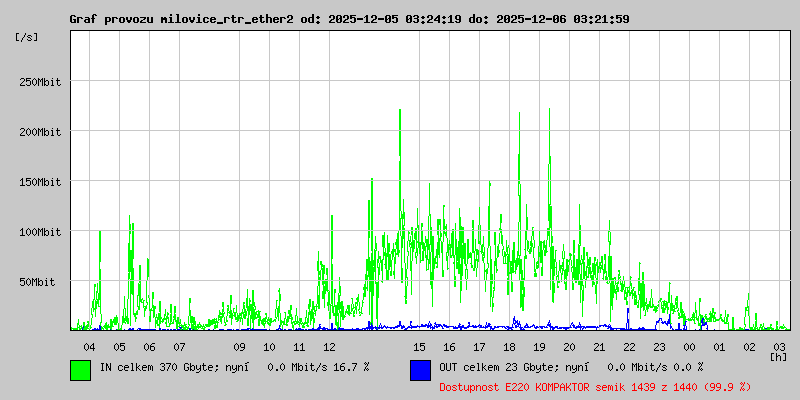Viewport: 800px width, 400px height.
Task: Click the red Dostupnost E220 KOMPAKTOR text
Action: 595,386
